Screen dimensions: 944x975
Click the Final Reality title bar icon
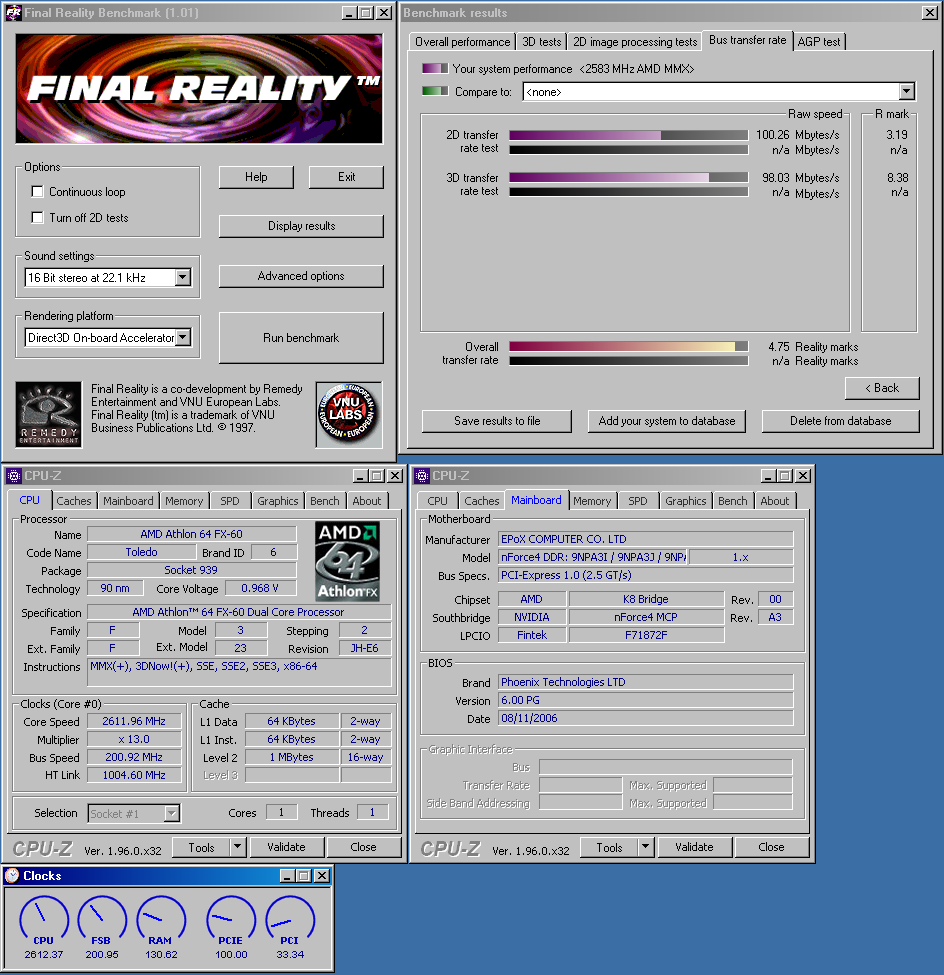[13, 12]
